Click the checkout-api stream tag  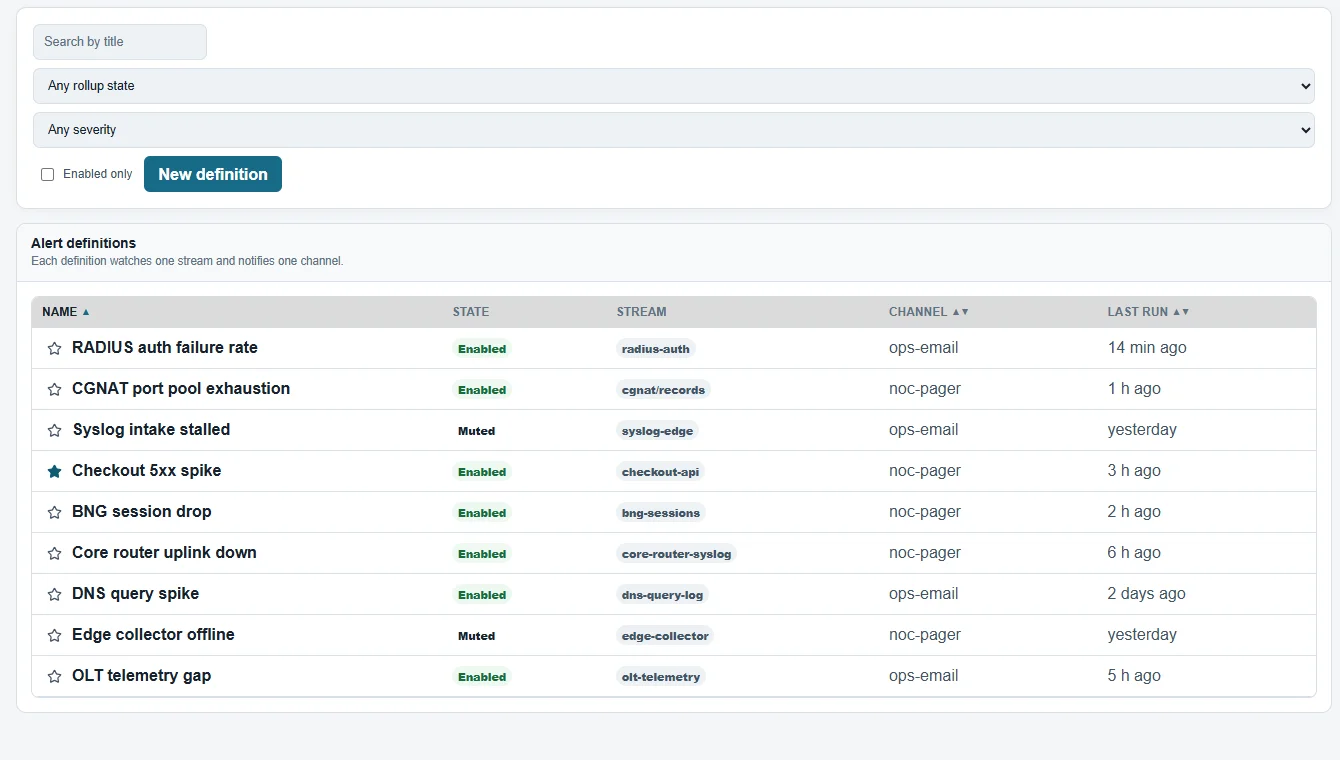[660, 472]
